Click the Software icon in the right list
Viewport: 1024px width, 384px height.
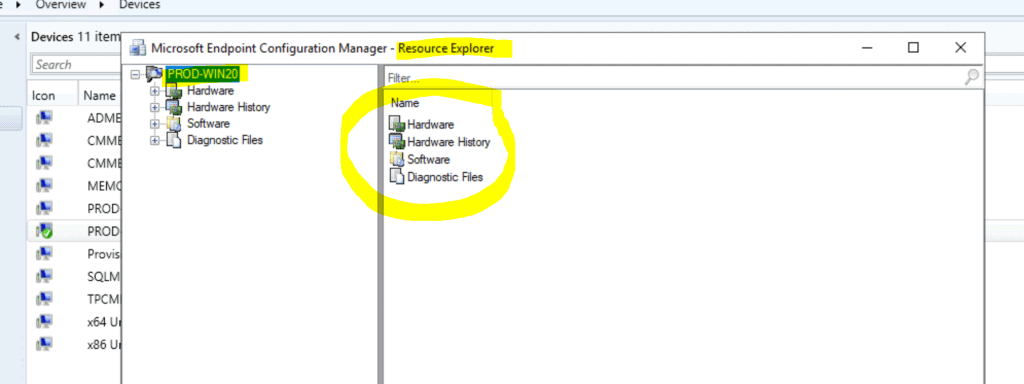(397, 159)
